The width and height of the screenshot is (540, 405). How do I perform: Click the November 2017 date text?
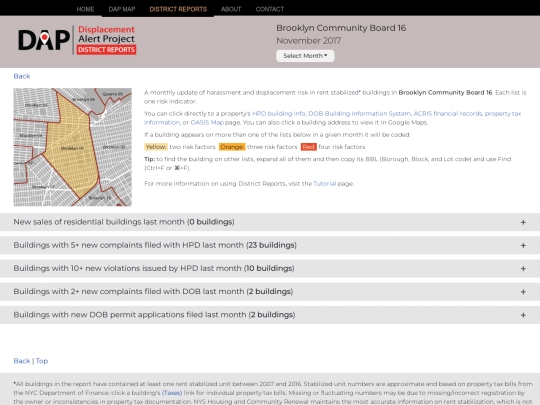point(309,41)
